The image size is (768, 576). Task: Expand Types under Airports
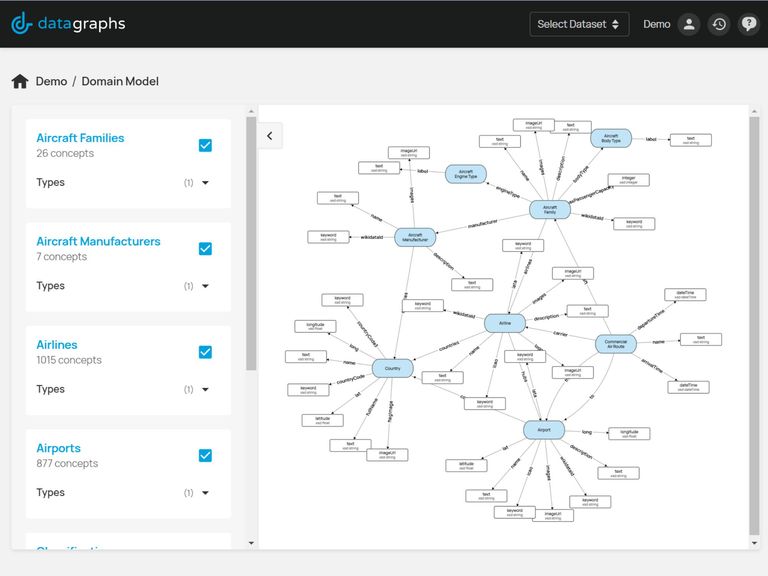205,493
